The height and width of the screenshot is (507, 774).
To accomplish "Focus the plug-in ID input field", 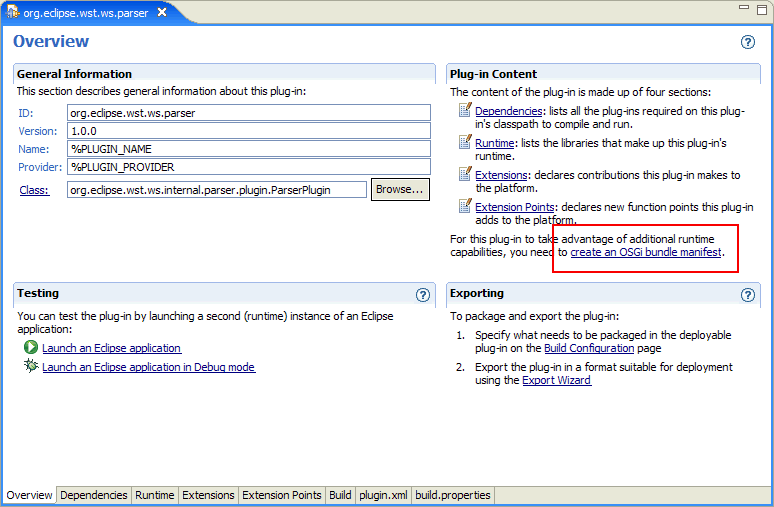I will click(x=248, y=113).
